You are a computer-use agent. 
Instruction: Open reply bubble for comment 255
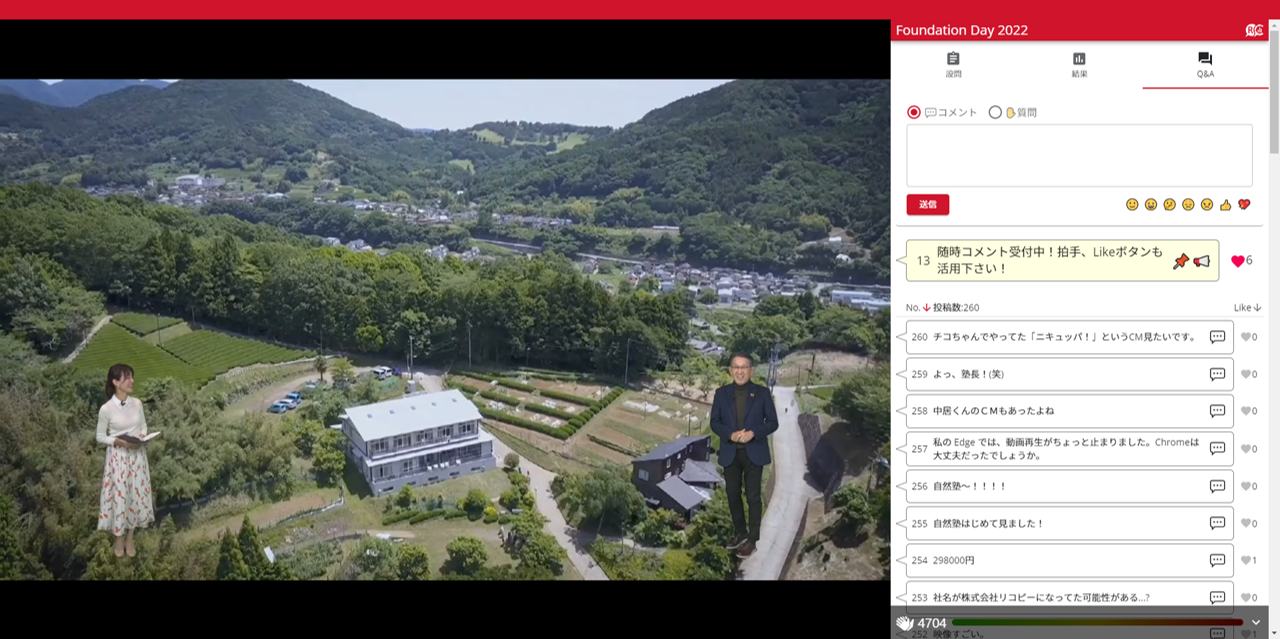1217,523
